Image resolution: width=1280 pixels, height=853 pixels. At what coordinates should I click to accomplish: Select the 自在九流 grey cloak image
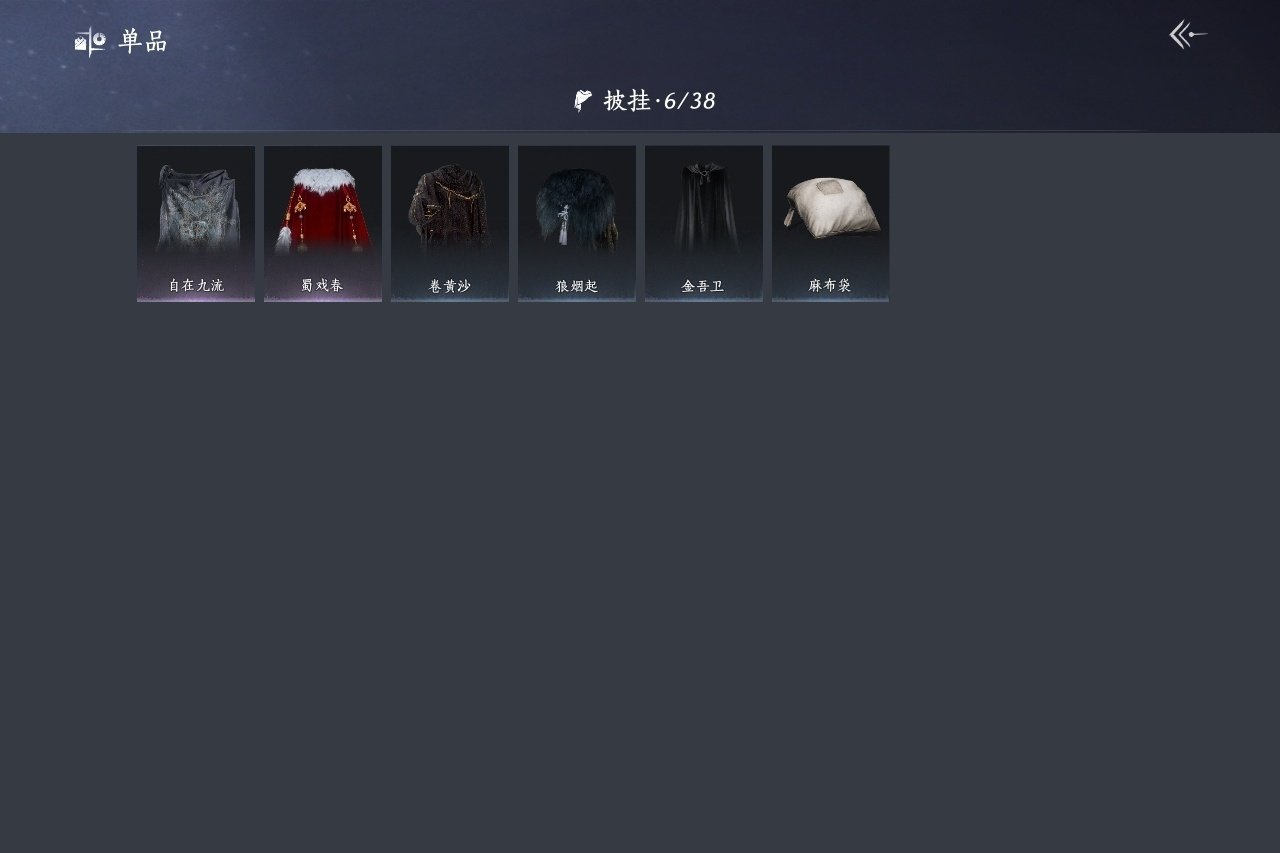(x=196, y=208)
